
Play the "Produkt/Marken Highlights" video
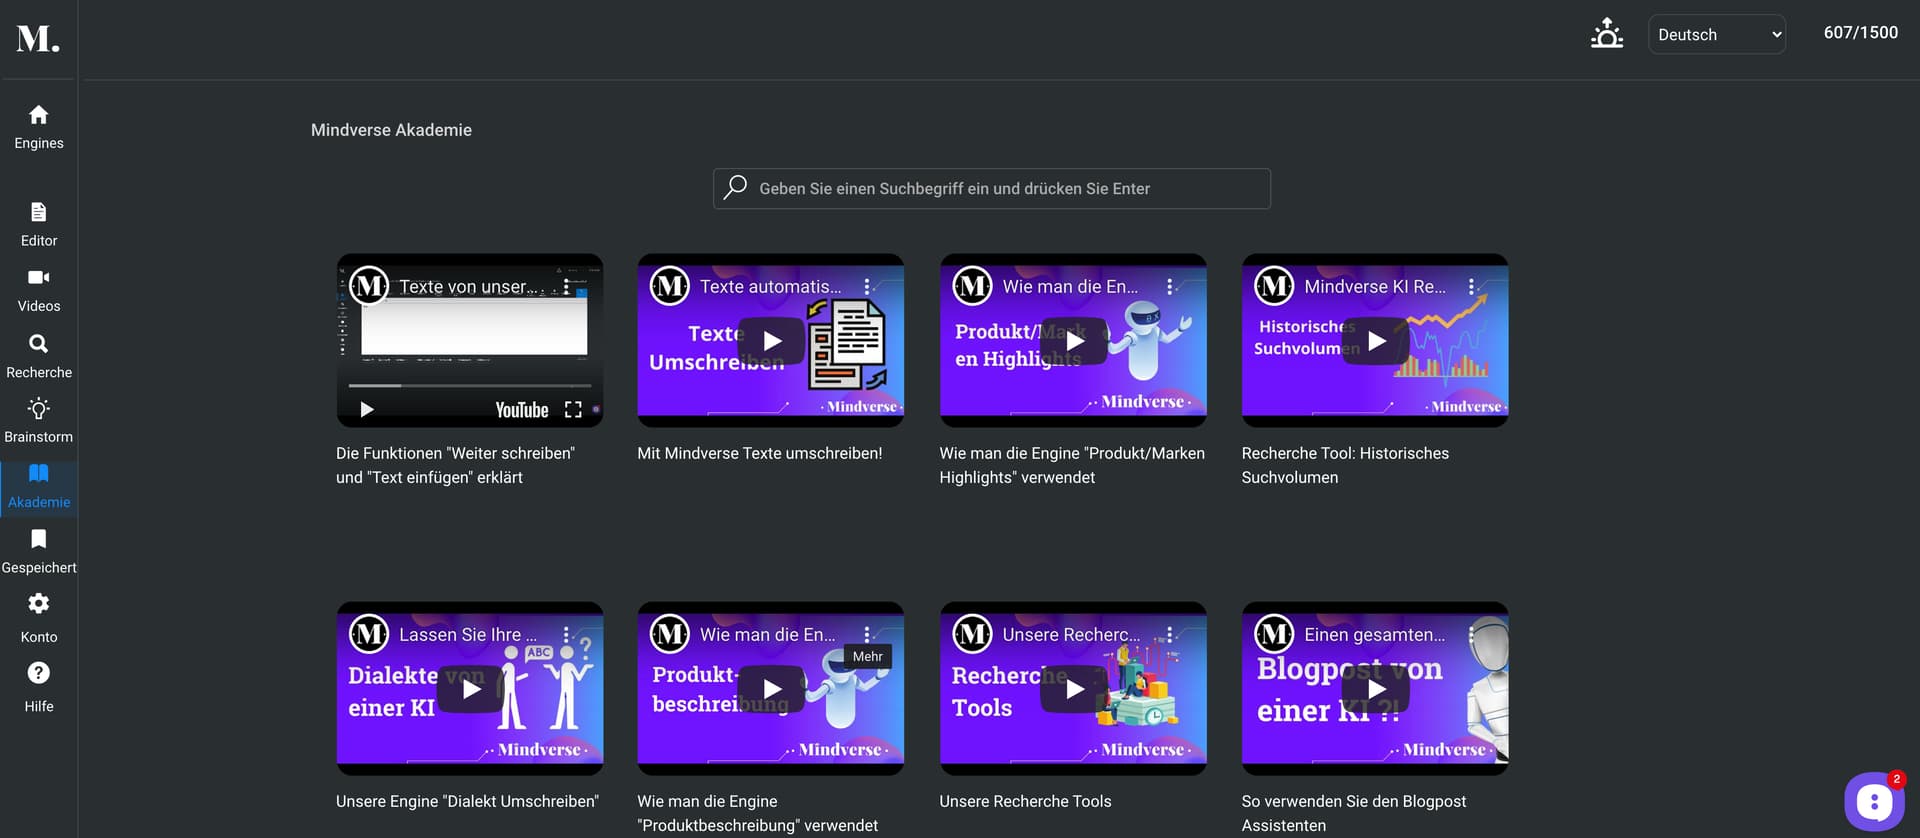tap(1074, 341)
